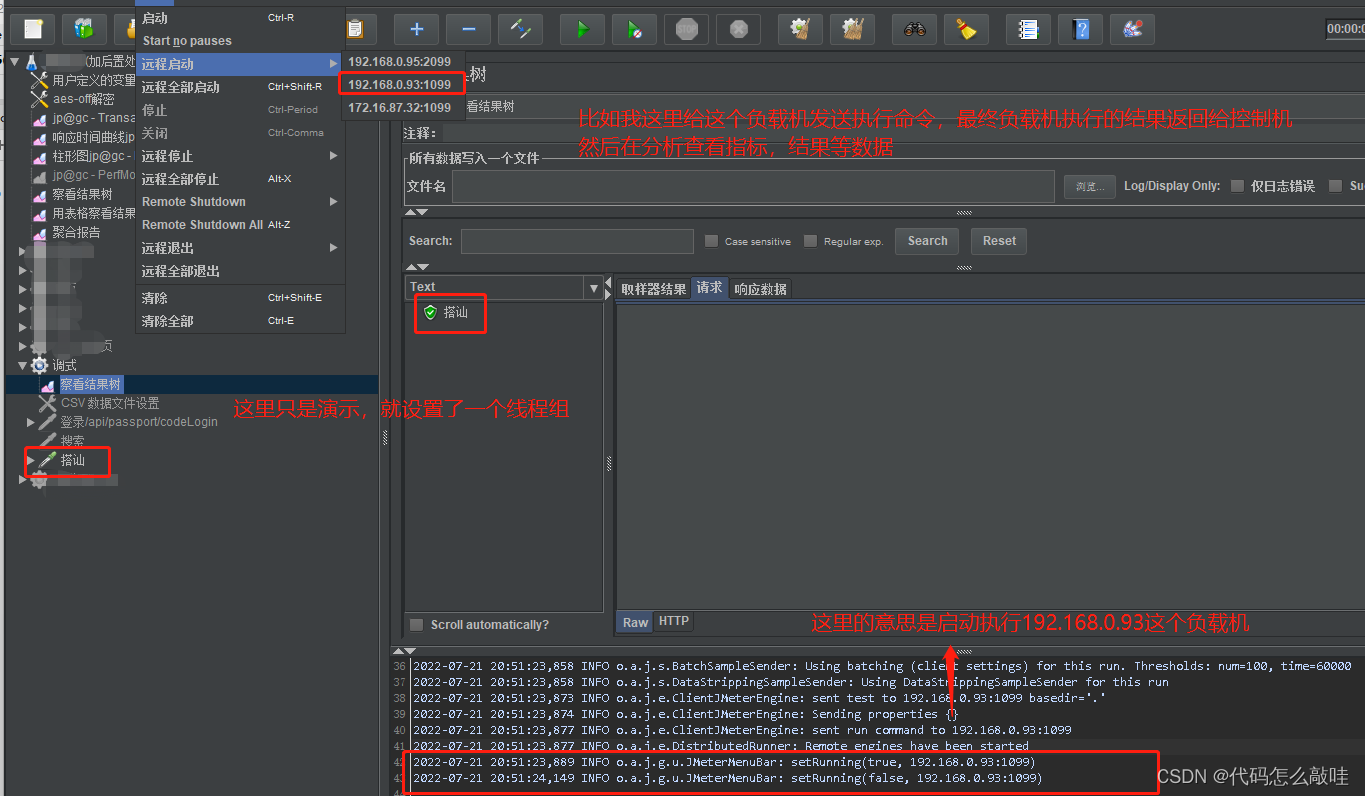Select the Start no pauses toolbar icon

[x=634, y=29]
